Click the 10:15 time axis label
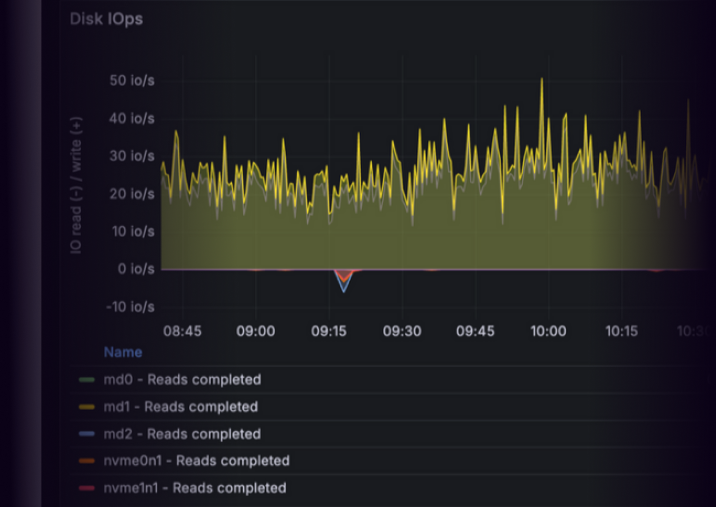Image resolution: width=716 pixels, height=507 pixels. (622, 331)
